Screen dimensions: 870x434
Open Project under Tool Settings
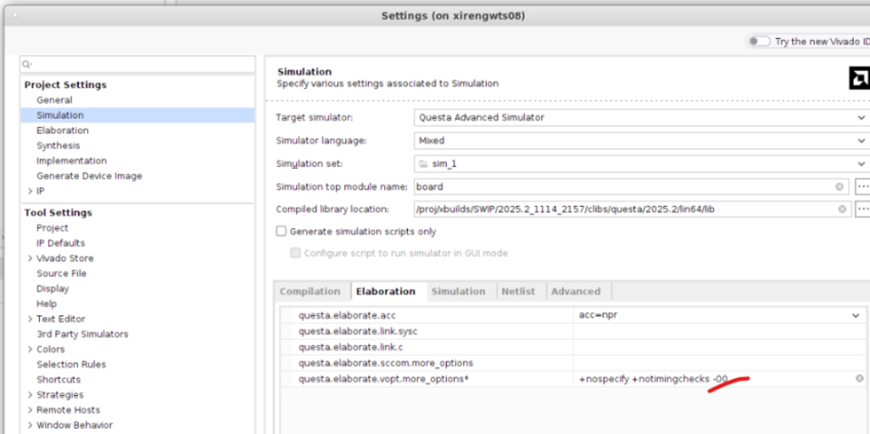coord(52,228)
